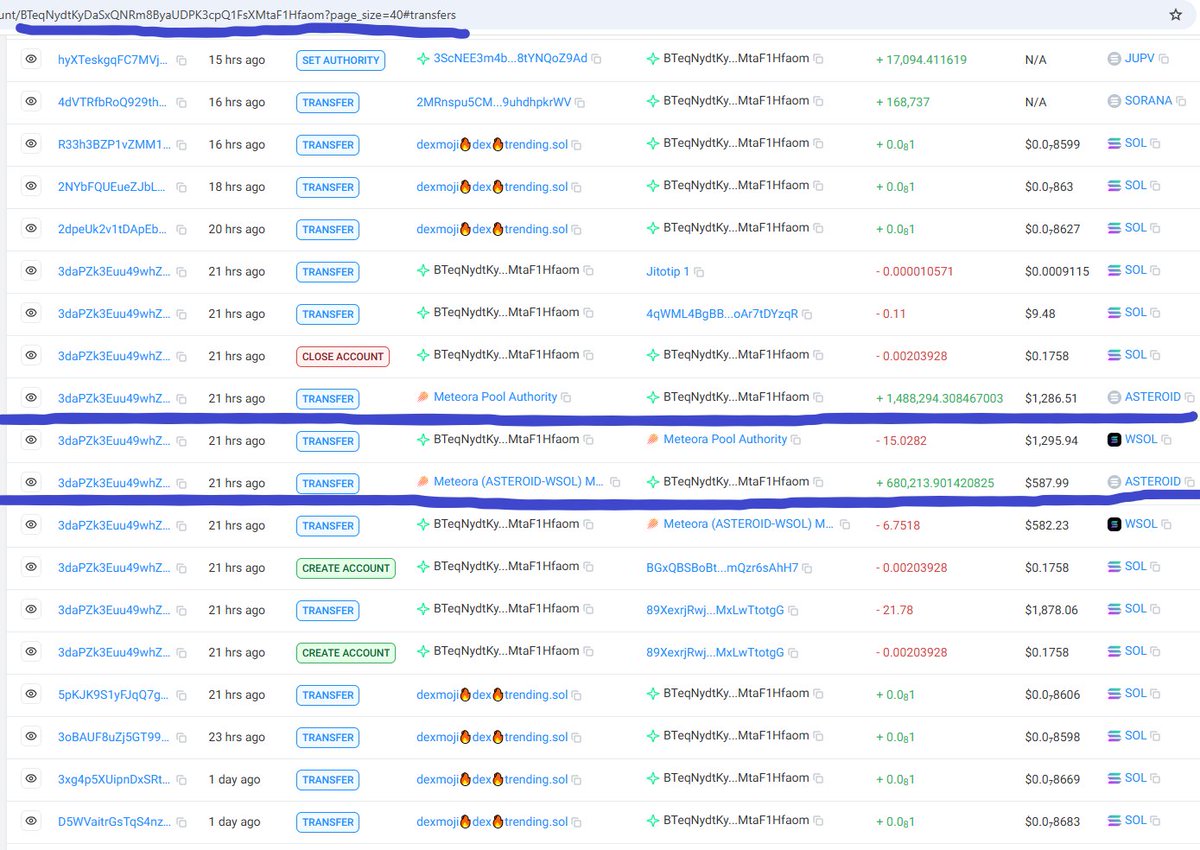Open transaction hyXTeskgqFC7MVj
Viewport: 1200px width, 850px height.
tap(113, 60)
